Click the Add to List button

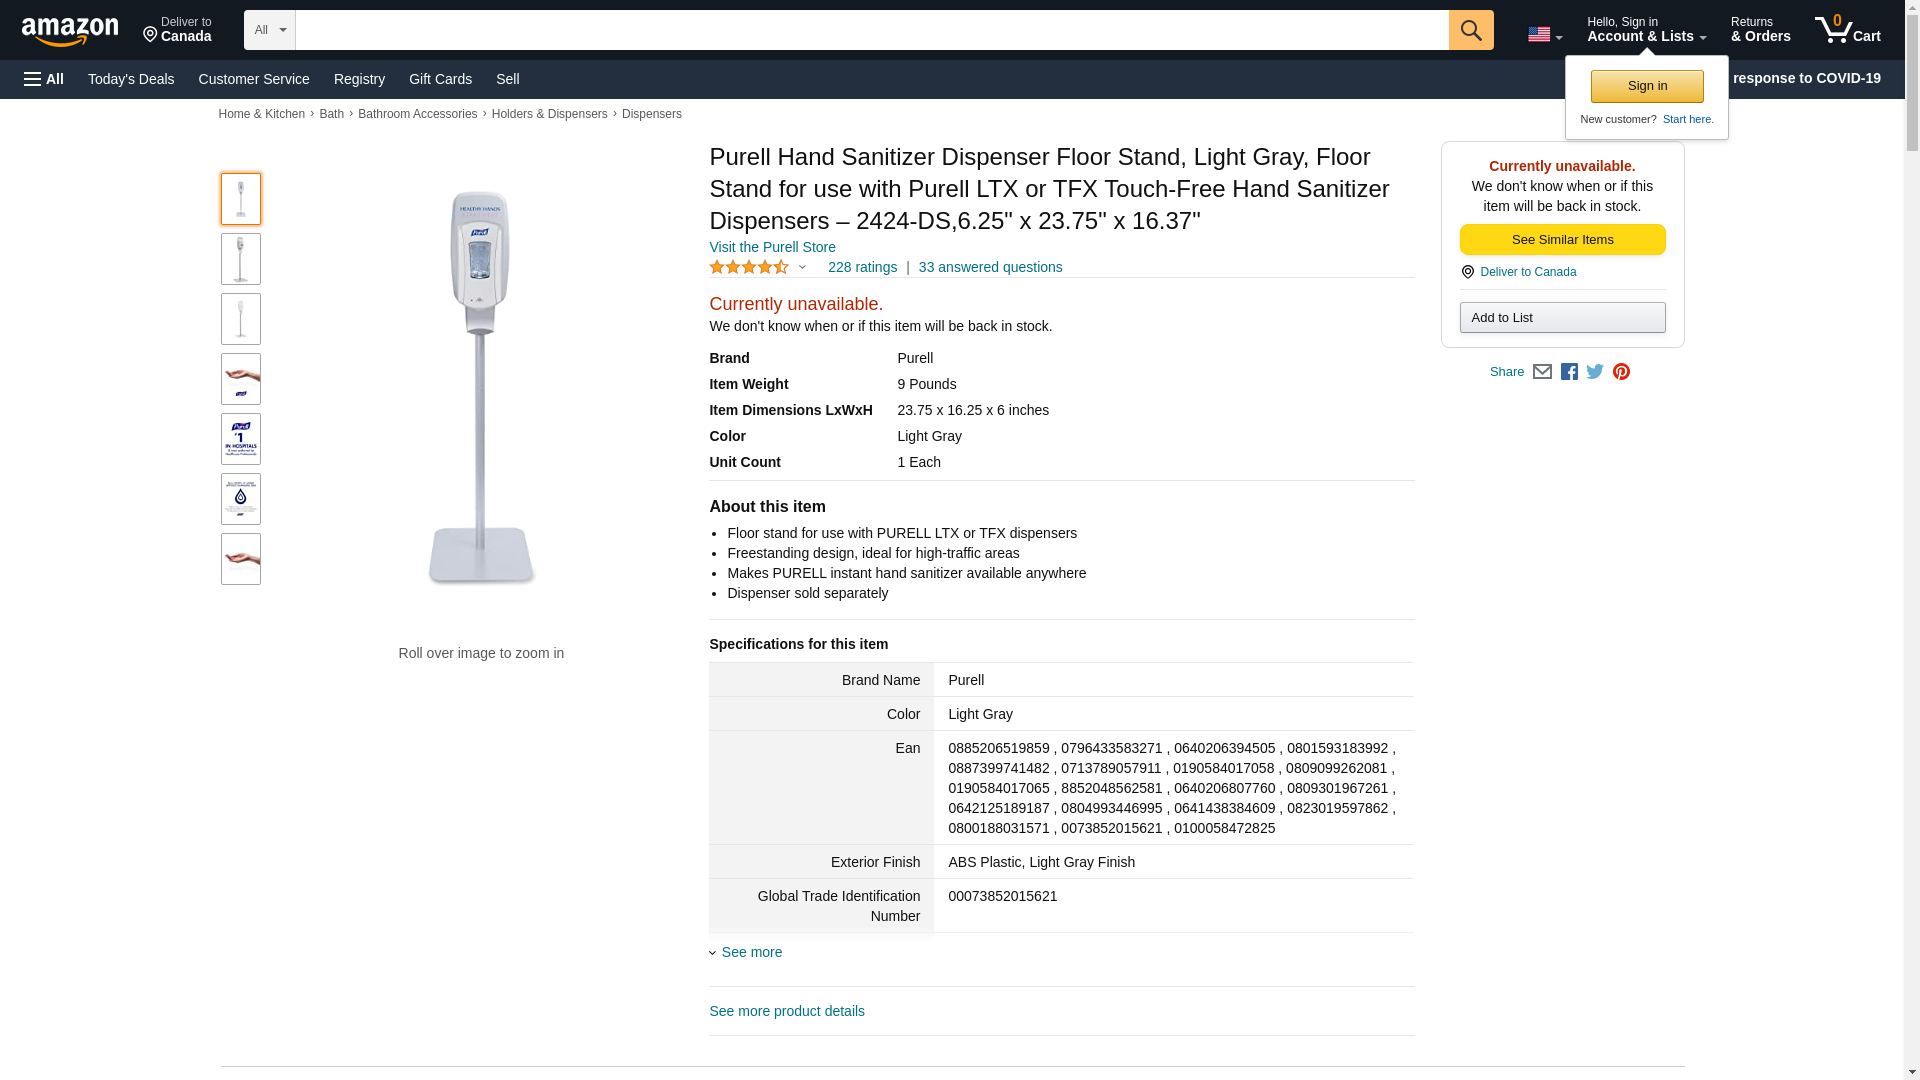pyautogui.click(x=1562, y=318)
